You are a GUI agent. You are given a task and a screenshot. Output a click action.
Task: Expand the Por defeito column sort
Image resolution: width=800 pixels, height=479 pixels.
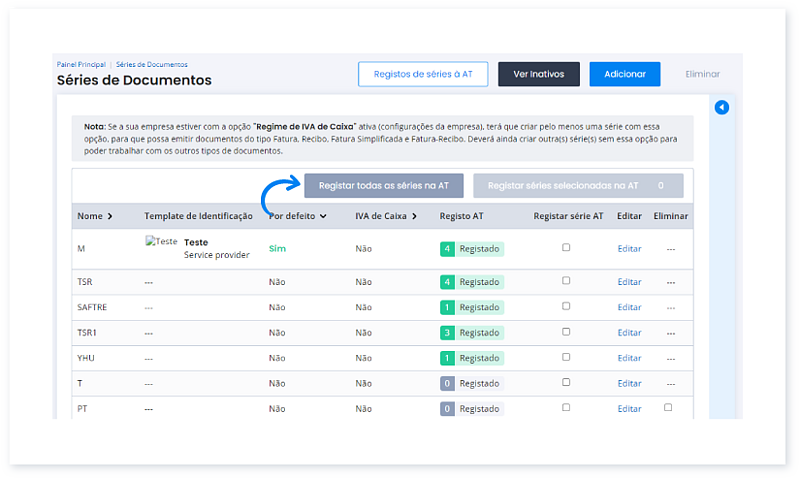click(298, 216)
